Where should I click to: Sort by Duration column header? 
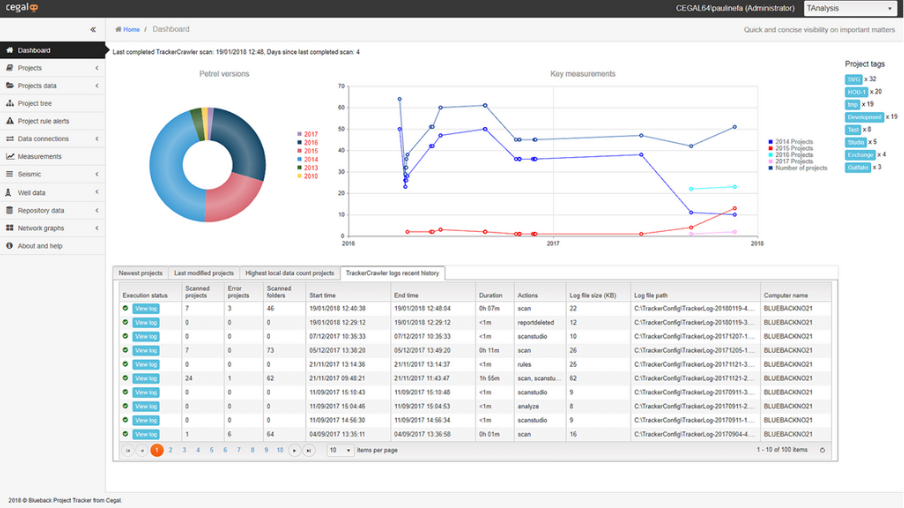[x=491, y=295]
